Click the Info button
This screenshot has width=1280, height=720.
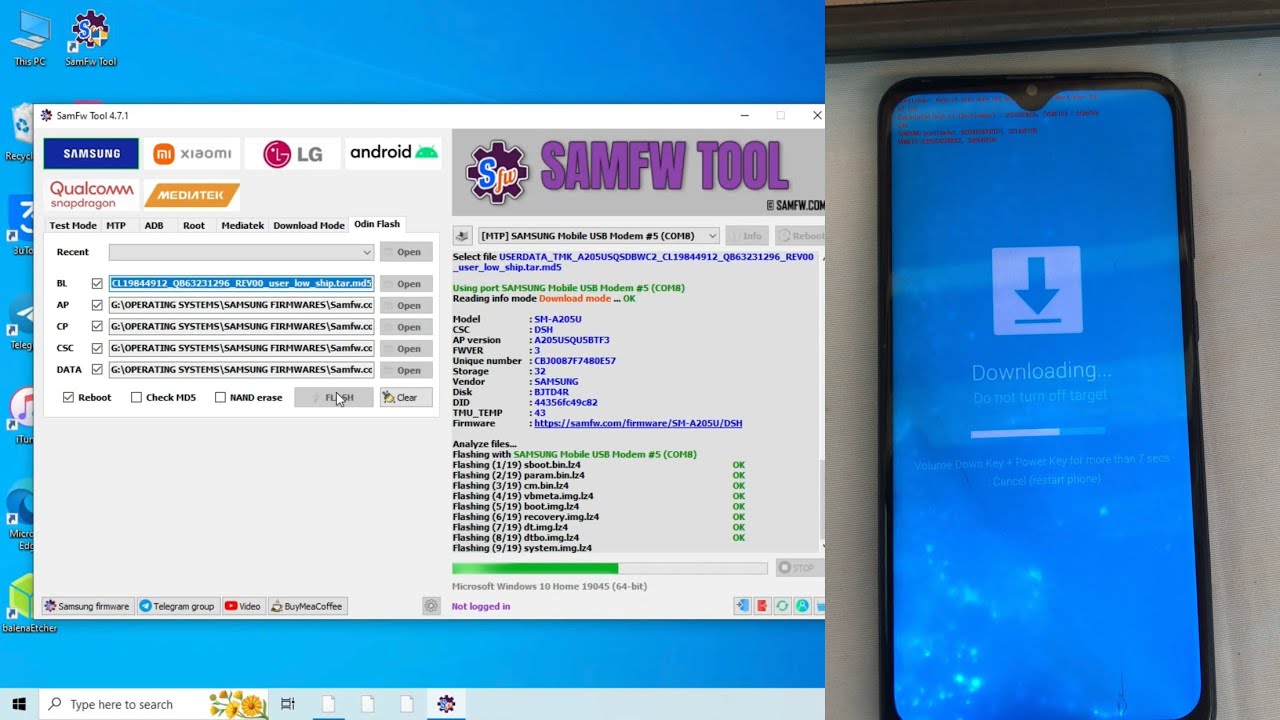747,236
